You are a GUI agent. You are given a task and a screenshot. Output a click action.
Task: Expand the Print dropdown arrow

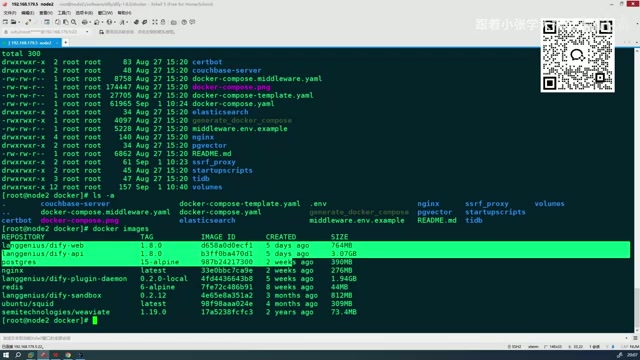[90, 22]
